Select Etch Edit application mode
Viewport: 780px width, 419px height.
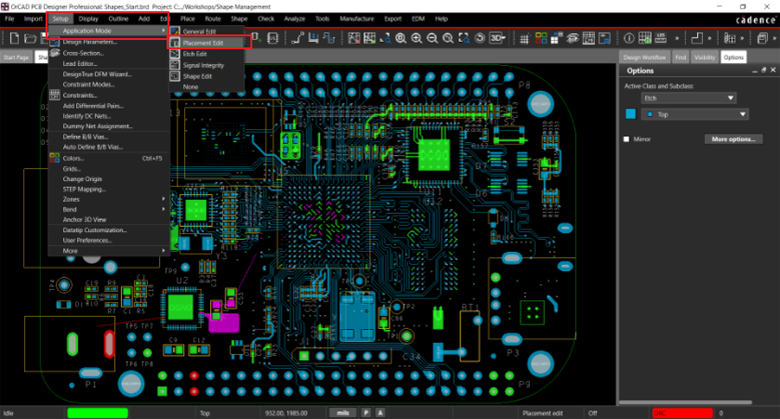tap(207, 54)
